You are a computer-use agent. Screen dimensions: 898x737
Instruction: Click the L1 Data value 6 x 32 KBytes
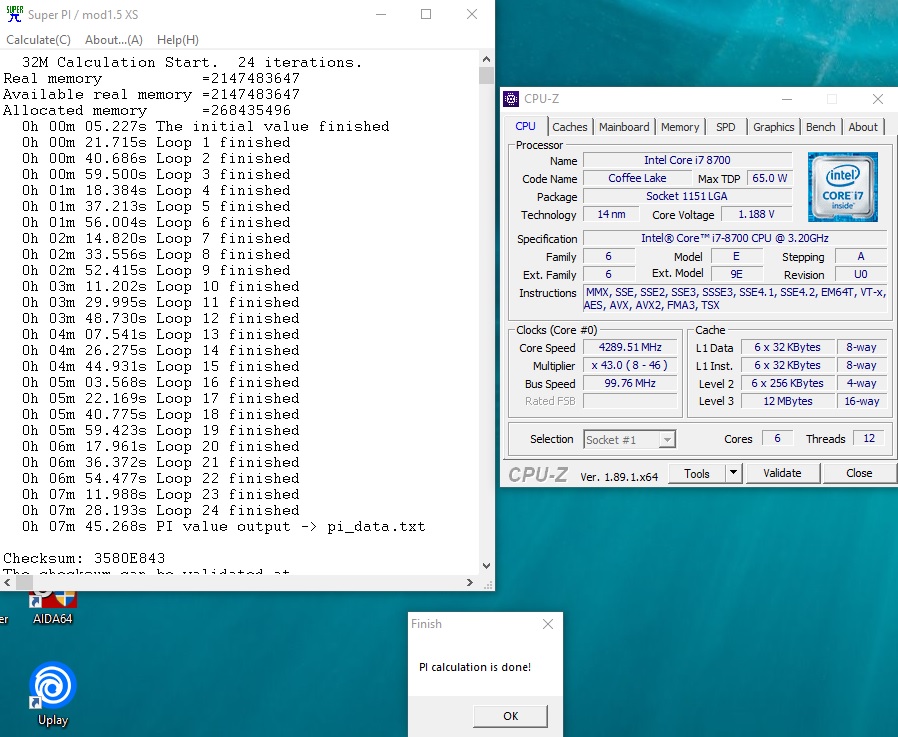[x=787, y=347]
